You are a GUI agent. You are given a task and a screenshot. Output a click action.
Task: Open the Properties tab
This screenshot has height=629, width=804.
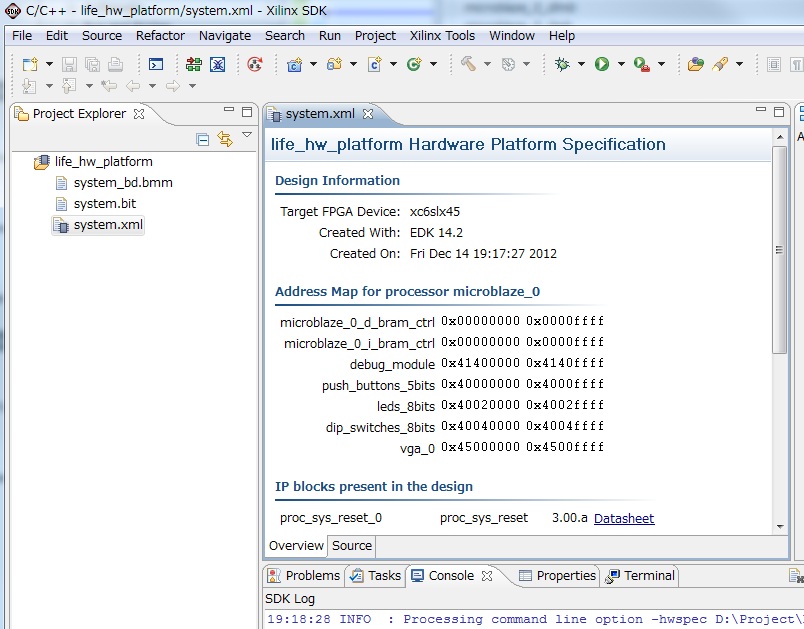tap(558, 576)
